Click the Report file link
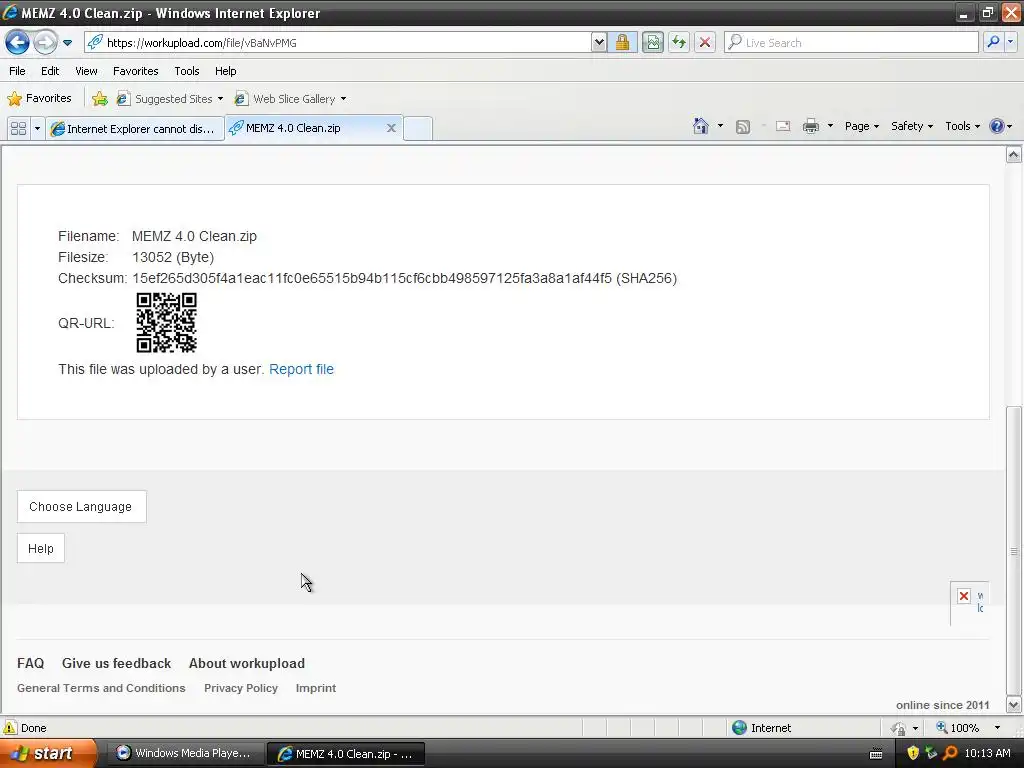The width and height of the screenshot is (1024, 768). pyautogui.click(x=301, y=369)
